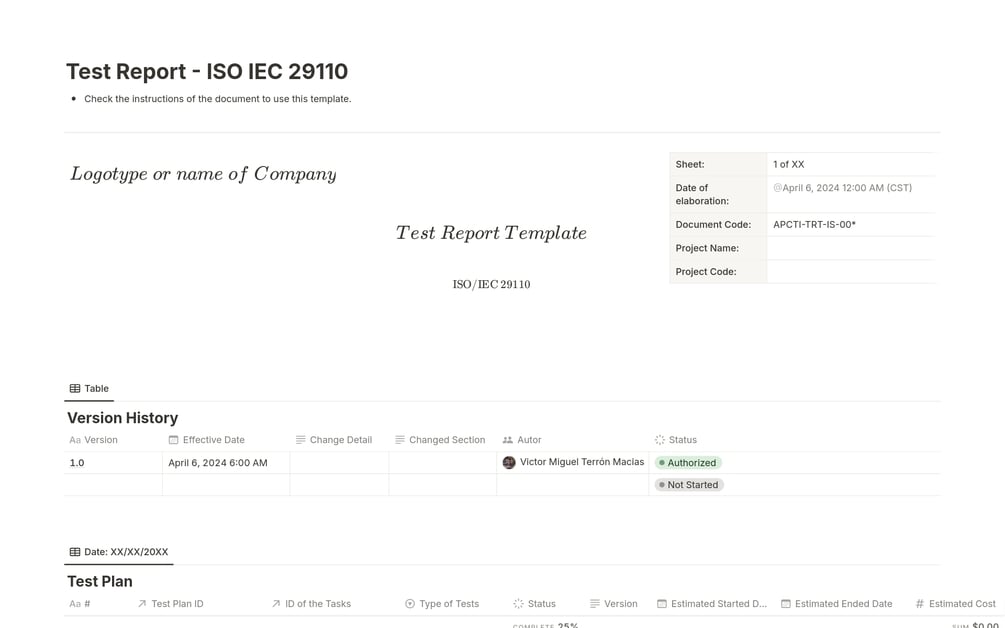1005x628 pixels.
Task: Click the status spinner icon in Version History
Action: pos(660,440)
